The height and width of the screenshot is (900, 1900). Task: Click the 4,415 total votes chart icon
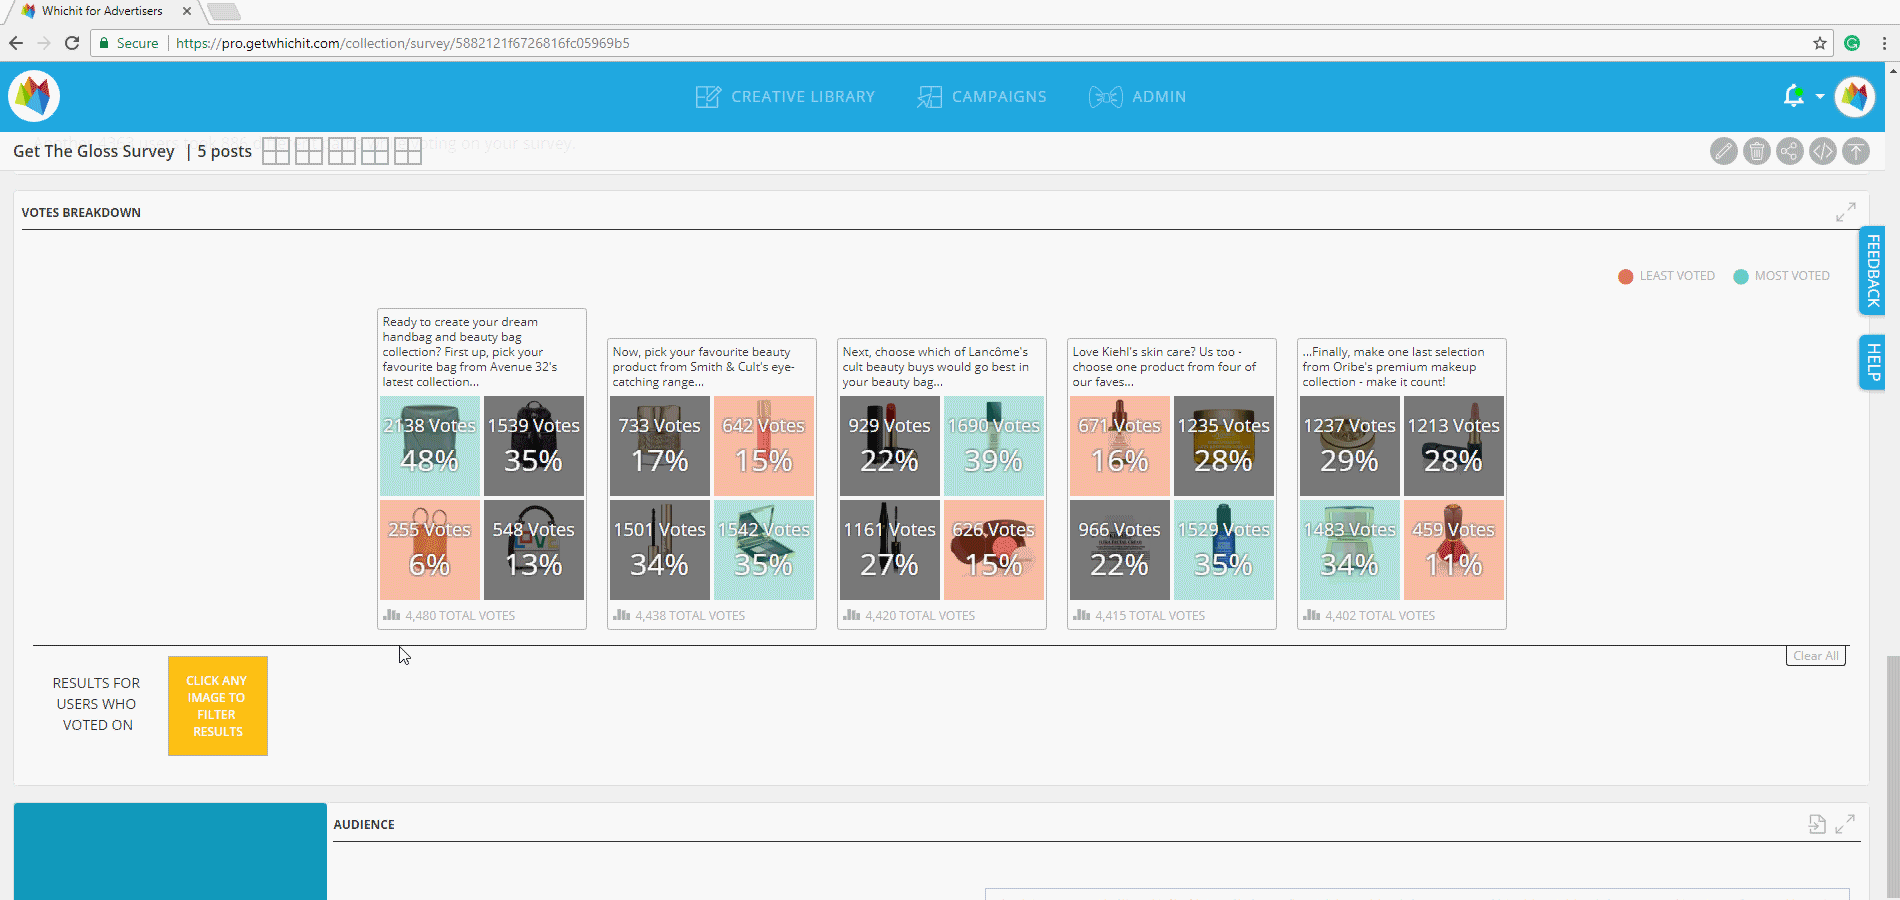click(x=1082, y=615)
